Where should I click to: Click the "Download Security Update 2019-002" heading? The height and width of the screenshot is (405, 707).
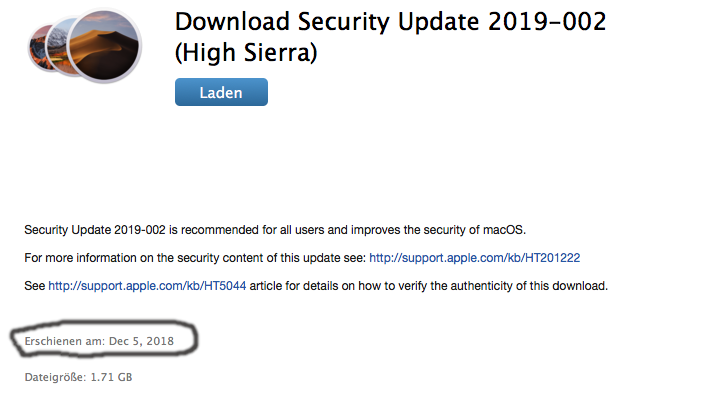(x=390, y=23)
